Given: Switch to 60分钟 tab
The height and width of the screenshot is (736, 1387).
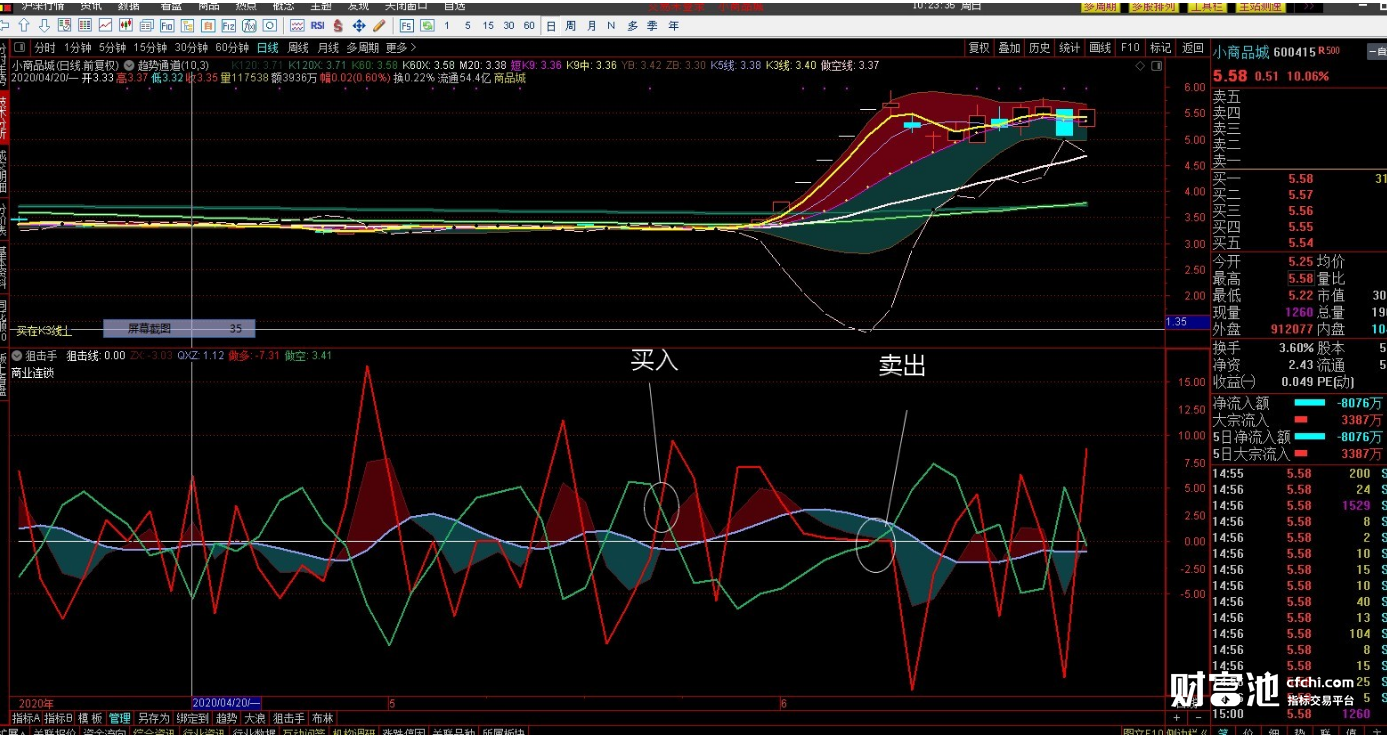Looking at the screenshot, I should point(232,47).
